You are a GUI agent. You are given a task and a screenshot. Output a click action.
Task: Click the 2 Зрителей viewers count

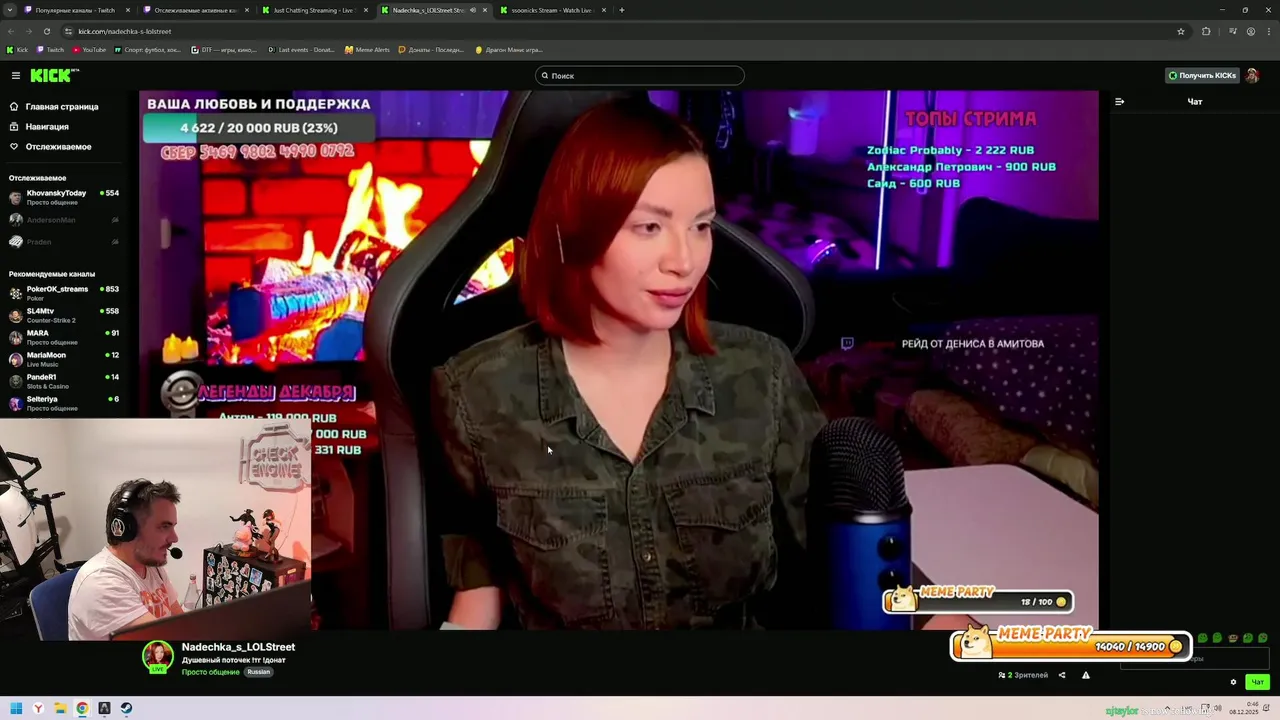(1023, 675)
